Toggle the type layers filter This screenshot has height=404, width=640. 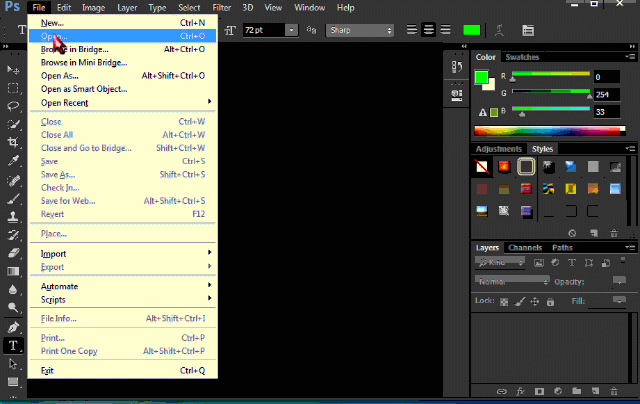pyautogui.click(x=572, y=263)
